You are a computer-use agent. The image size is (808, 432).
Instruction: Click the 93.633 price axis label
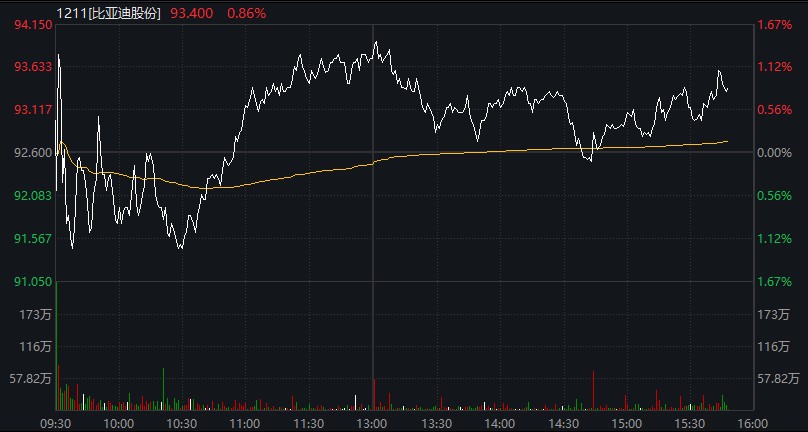tap(33, 67)
